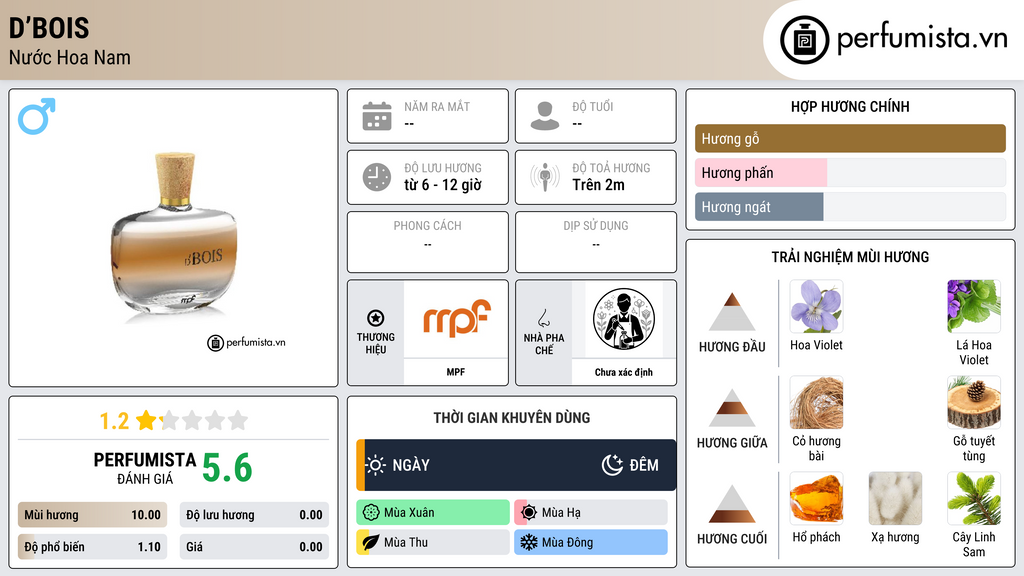Screen dimensions: 1024x576
Task: Click the 'Trên 2m' value
Action: coord(598,185)
